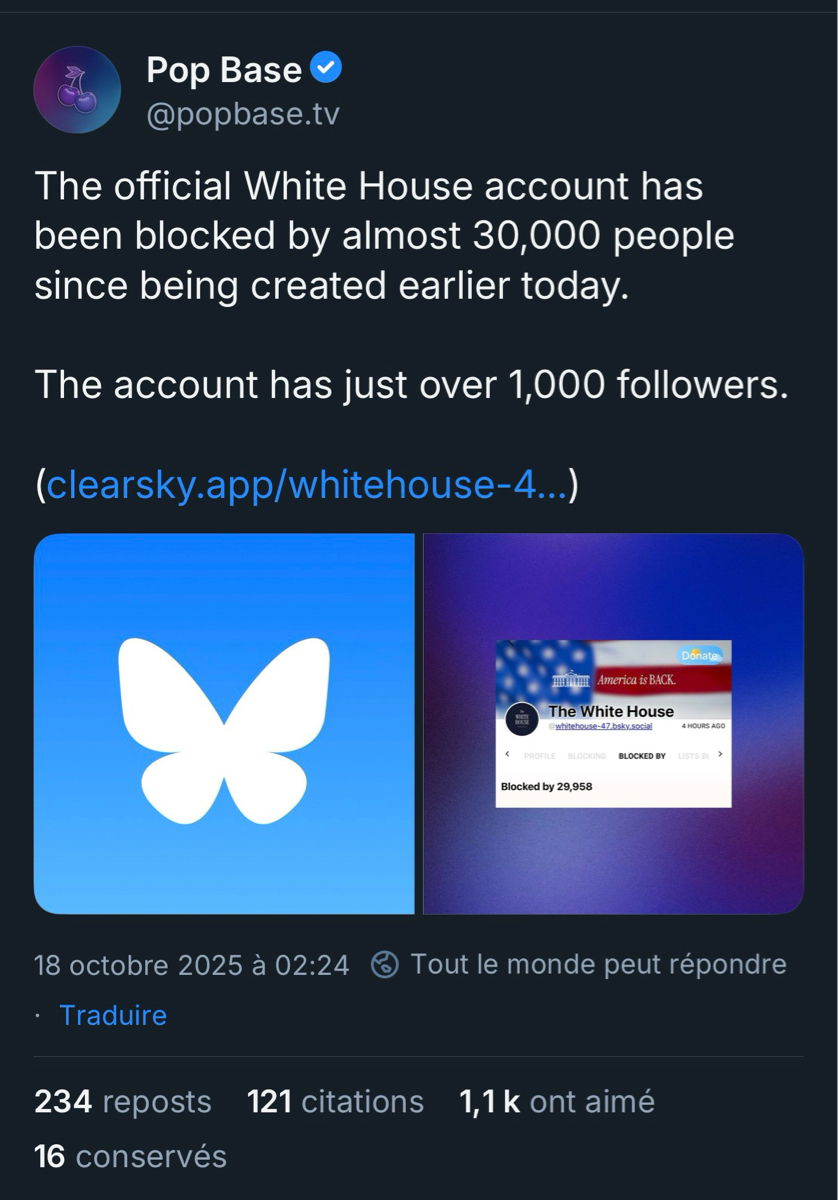Image resolution: width=838 pixels, height=1200 pixels.
Task: Click the White House building logo on banner
Action: [570, 679]
